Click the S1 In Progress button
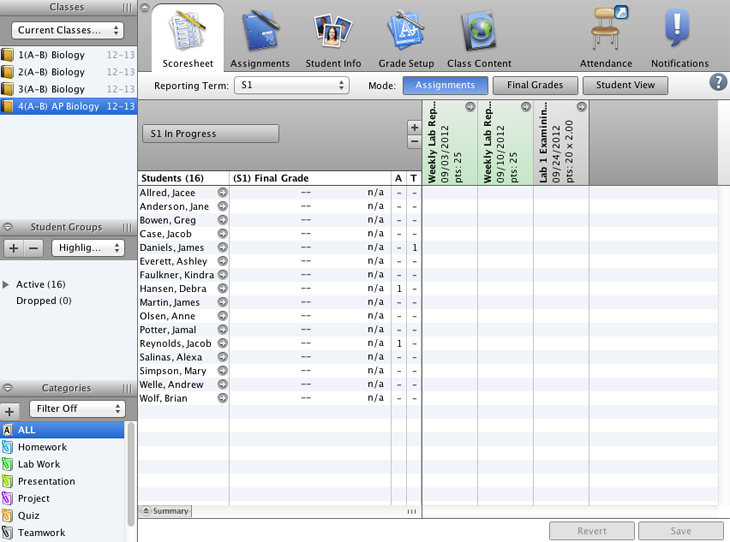Viewport: 730px width, 542px height. [x=209, y=134]
